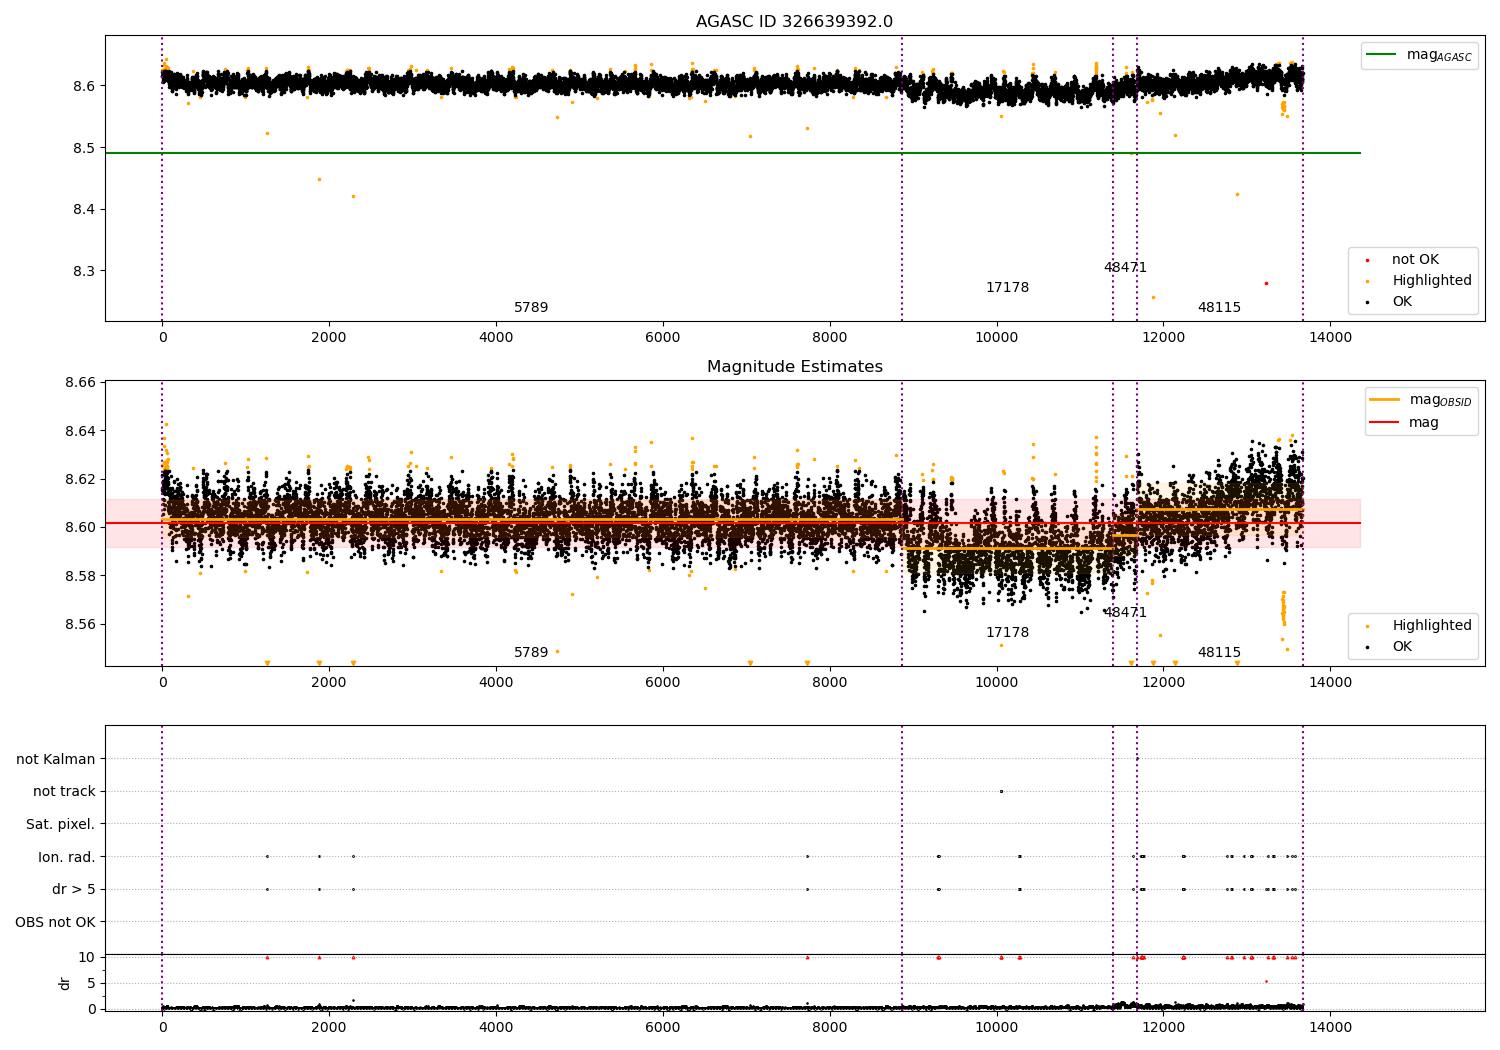Click OBSID label 17178 in Magnitude Estimates plot

click(x=1007, y=633)
